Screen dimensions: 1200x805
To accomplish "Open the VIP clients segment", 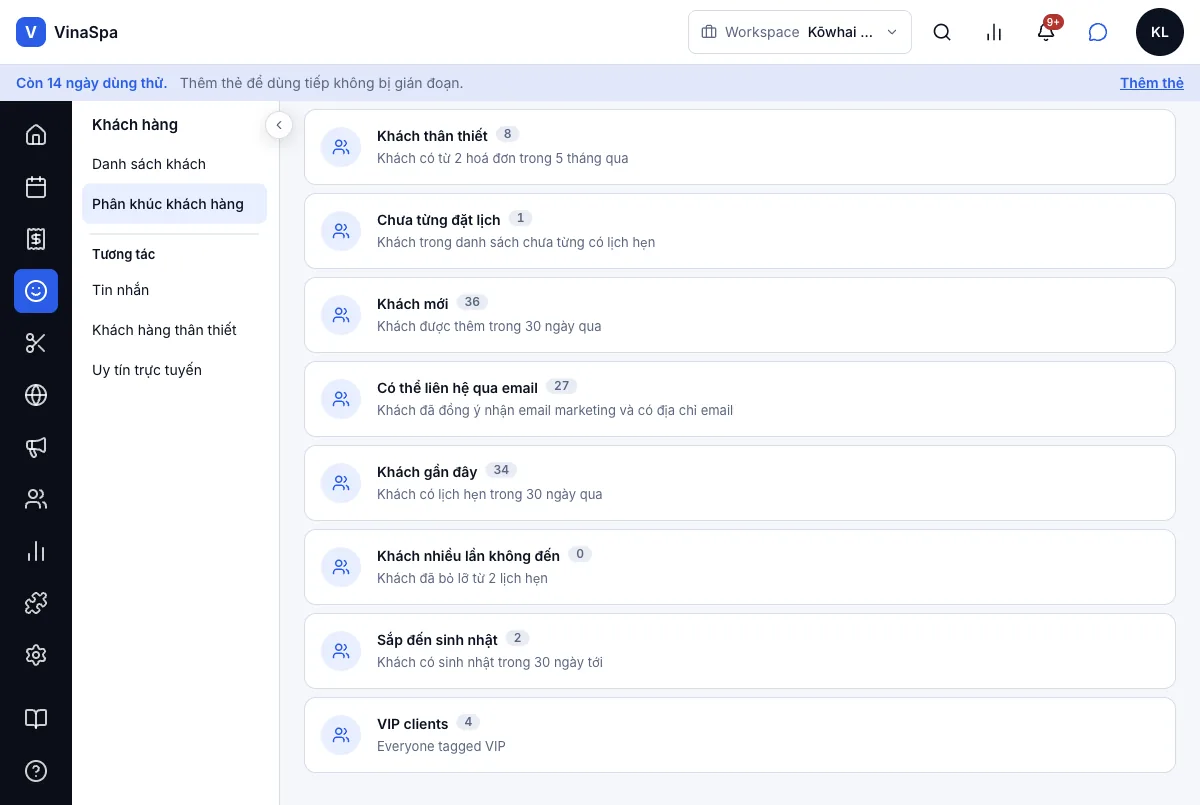I will pos(740,735).
